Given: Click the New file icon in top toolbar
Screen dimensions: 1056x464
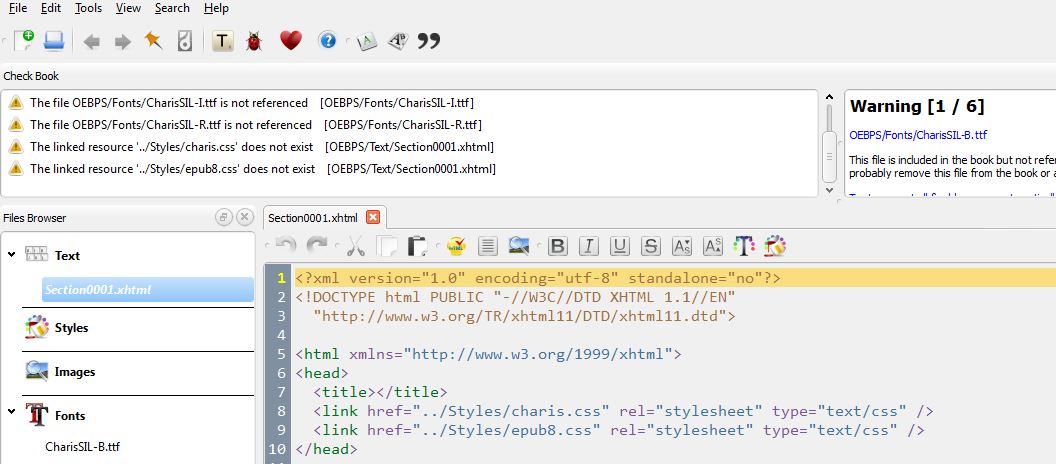Looking at the screenshot, I should click(x=24, y=41).
